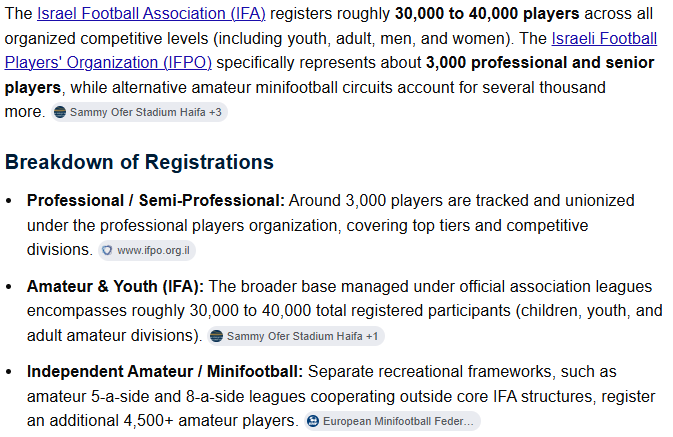Expand the +3 additional sources count
Viewport: 673px width, 437px height.
215,112
